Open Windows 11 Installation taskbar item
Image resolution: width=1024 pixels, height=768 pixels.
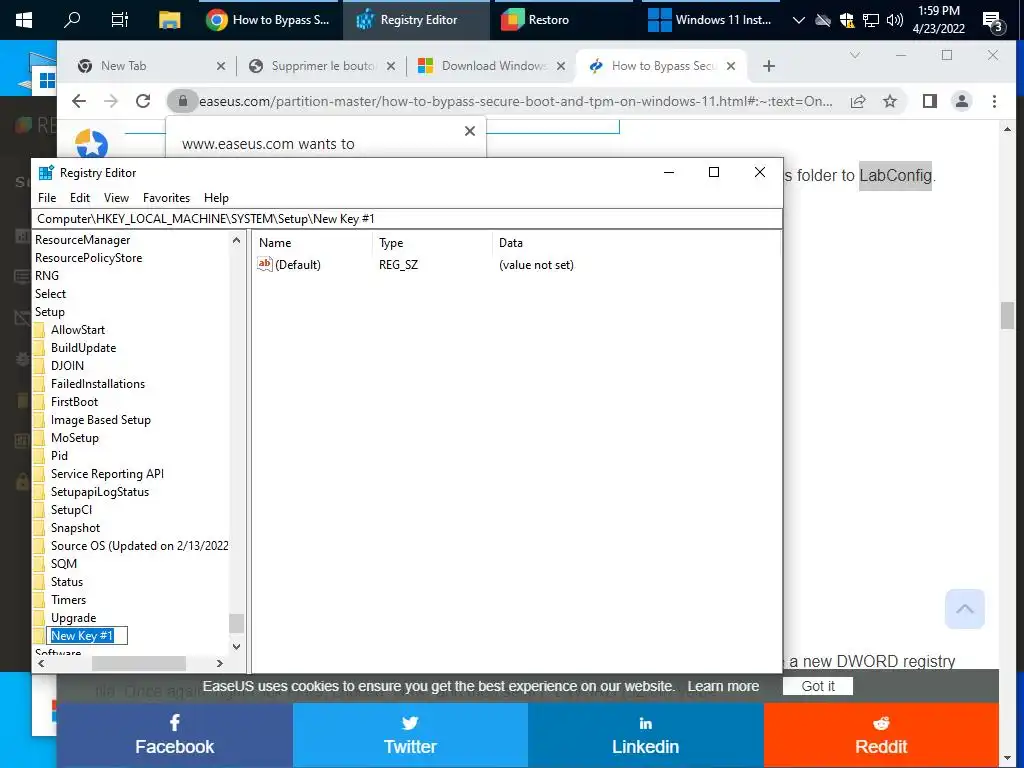710,20
